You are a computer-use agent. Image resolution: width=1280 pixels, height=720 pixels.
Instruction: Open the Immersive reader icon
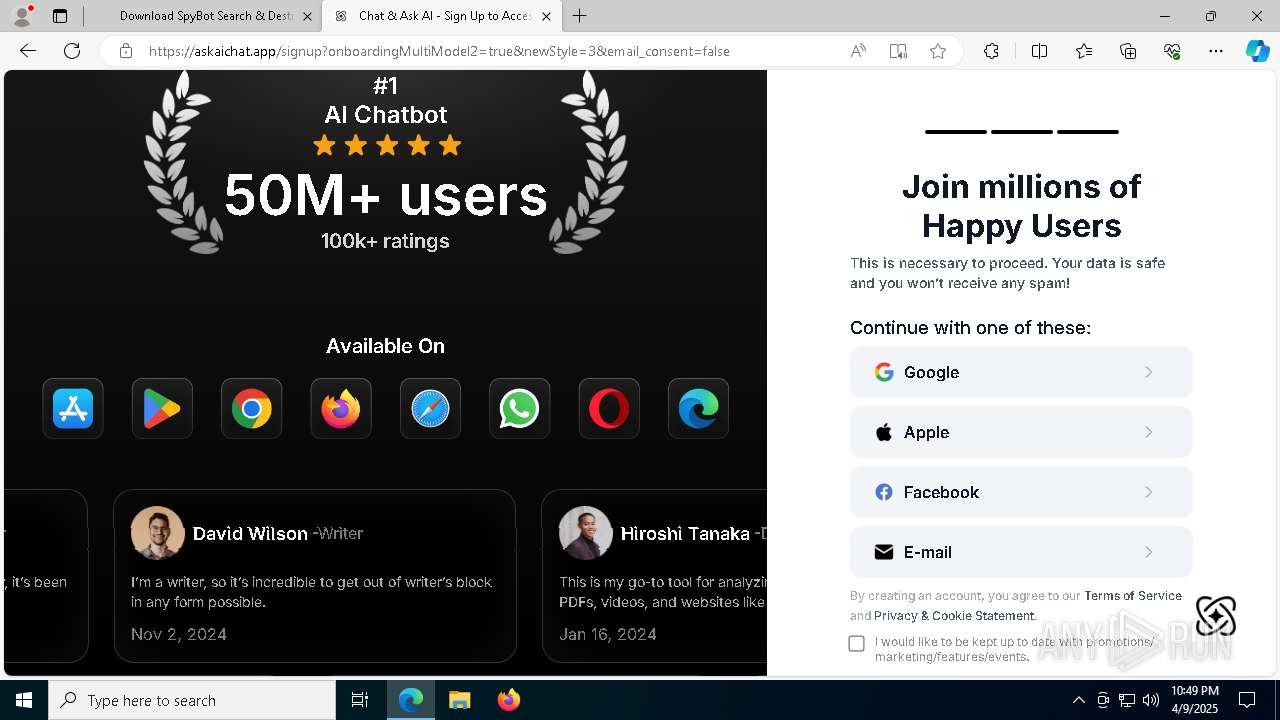pos(898,51)
